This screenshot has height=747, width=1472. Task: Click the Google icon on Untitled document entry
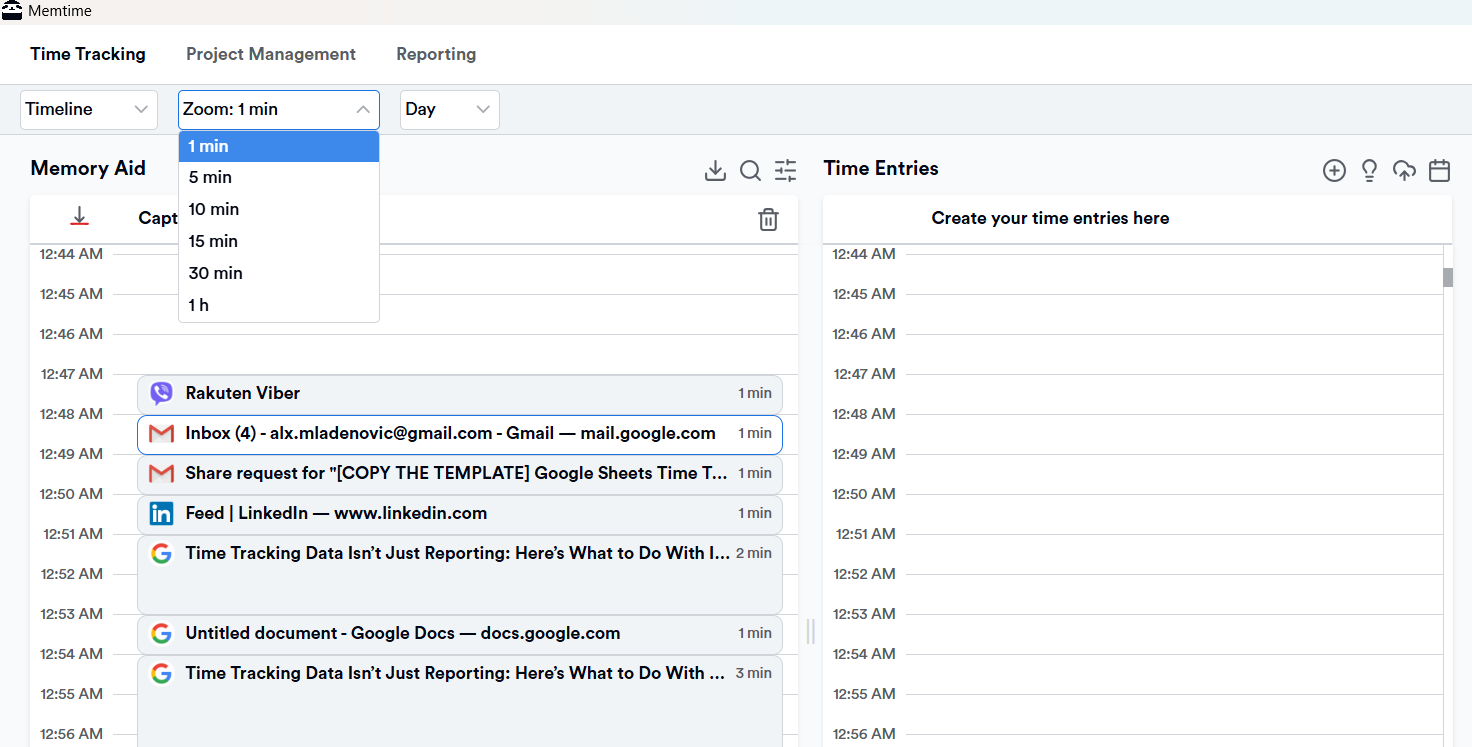[x=161, y=634]
